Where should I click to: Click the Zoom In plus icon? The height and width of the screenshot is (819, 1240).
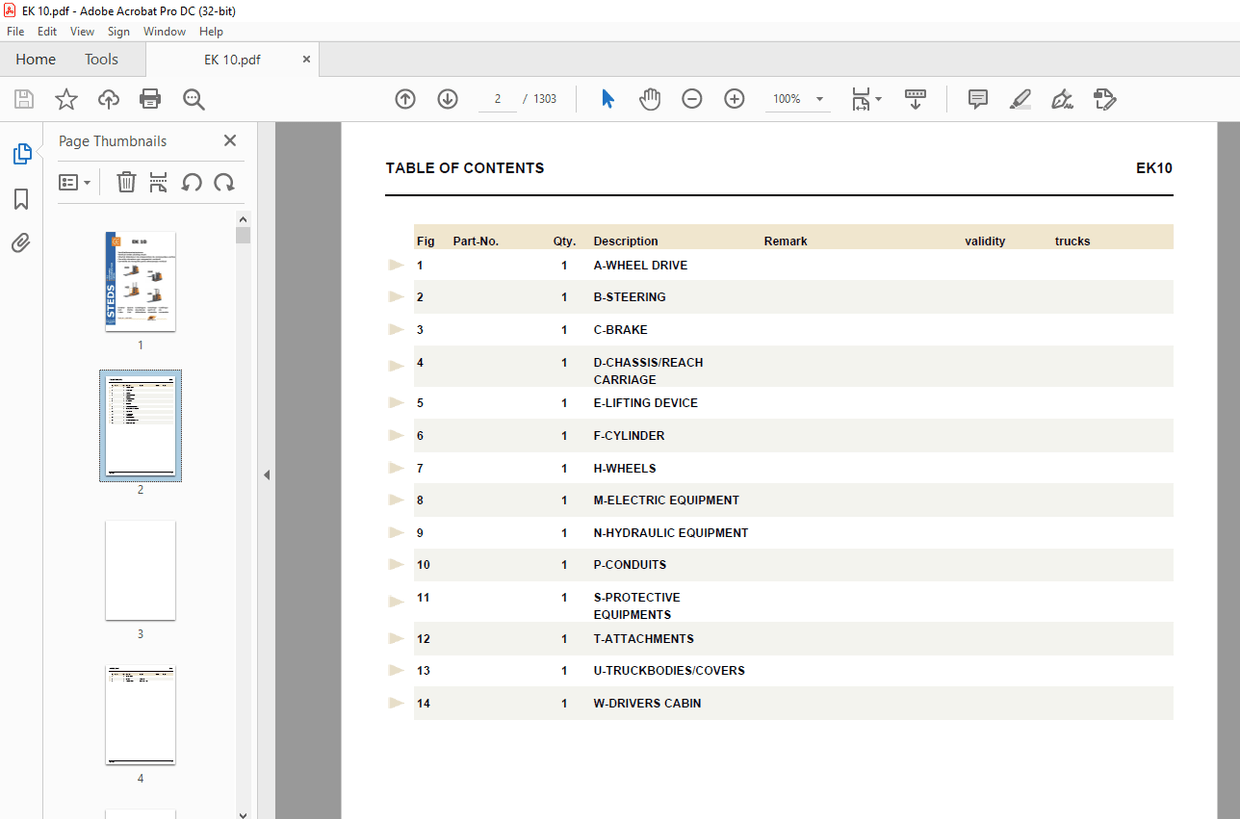click(x=734, y=99)
